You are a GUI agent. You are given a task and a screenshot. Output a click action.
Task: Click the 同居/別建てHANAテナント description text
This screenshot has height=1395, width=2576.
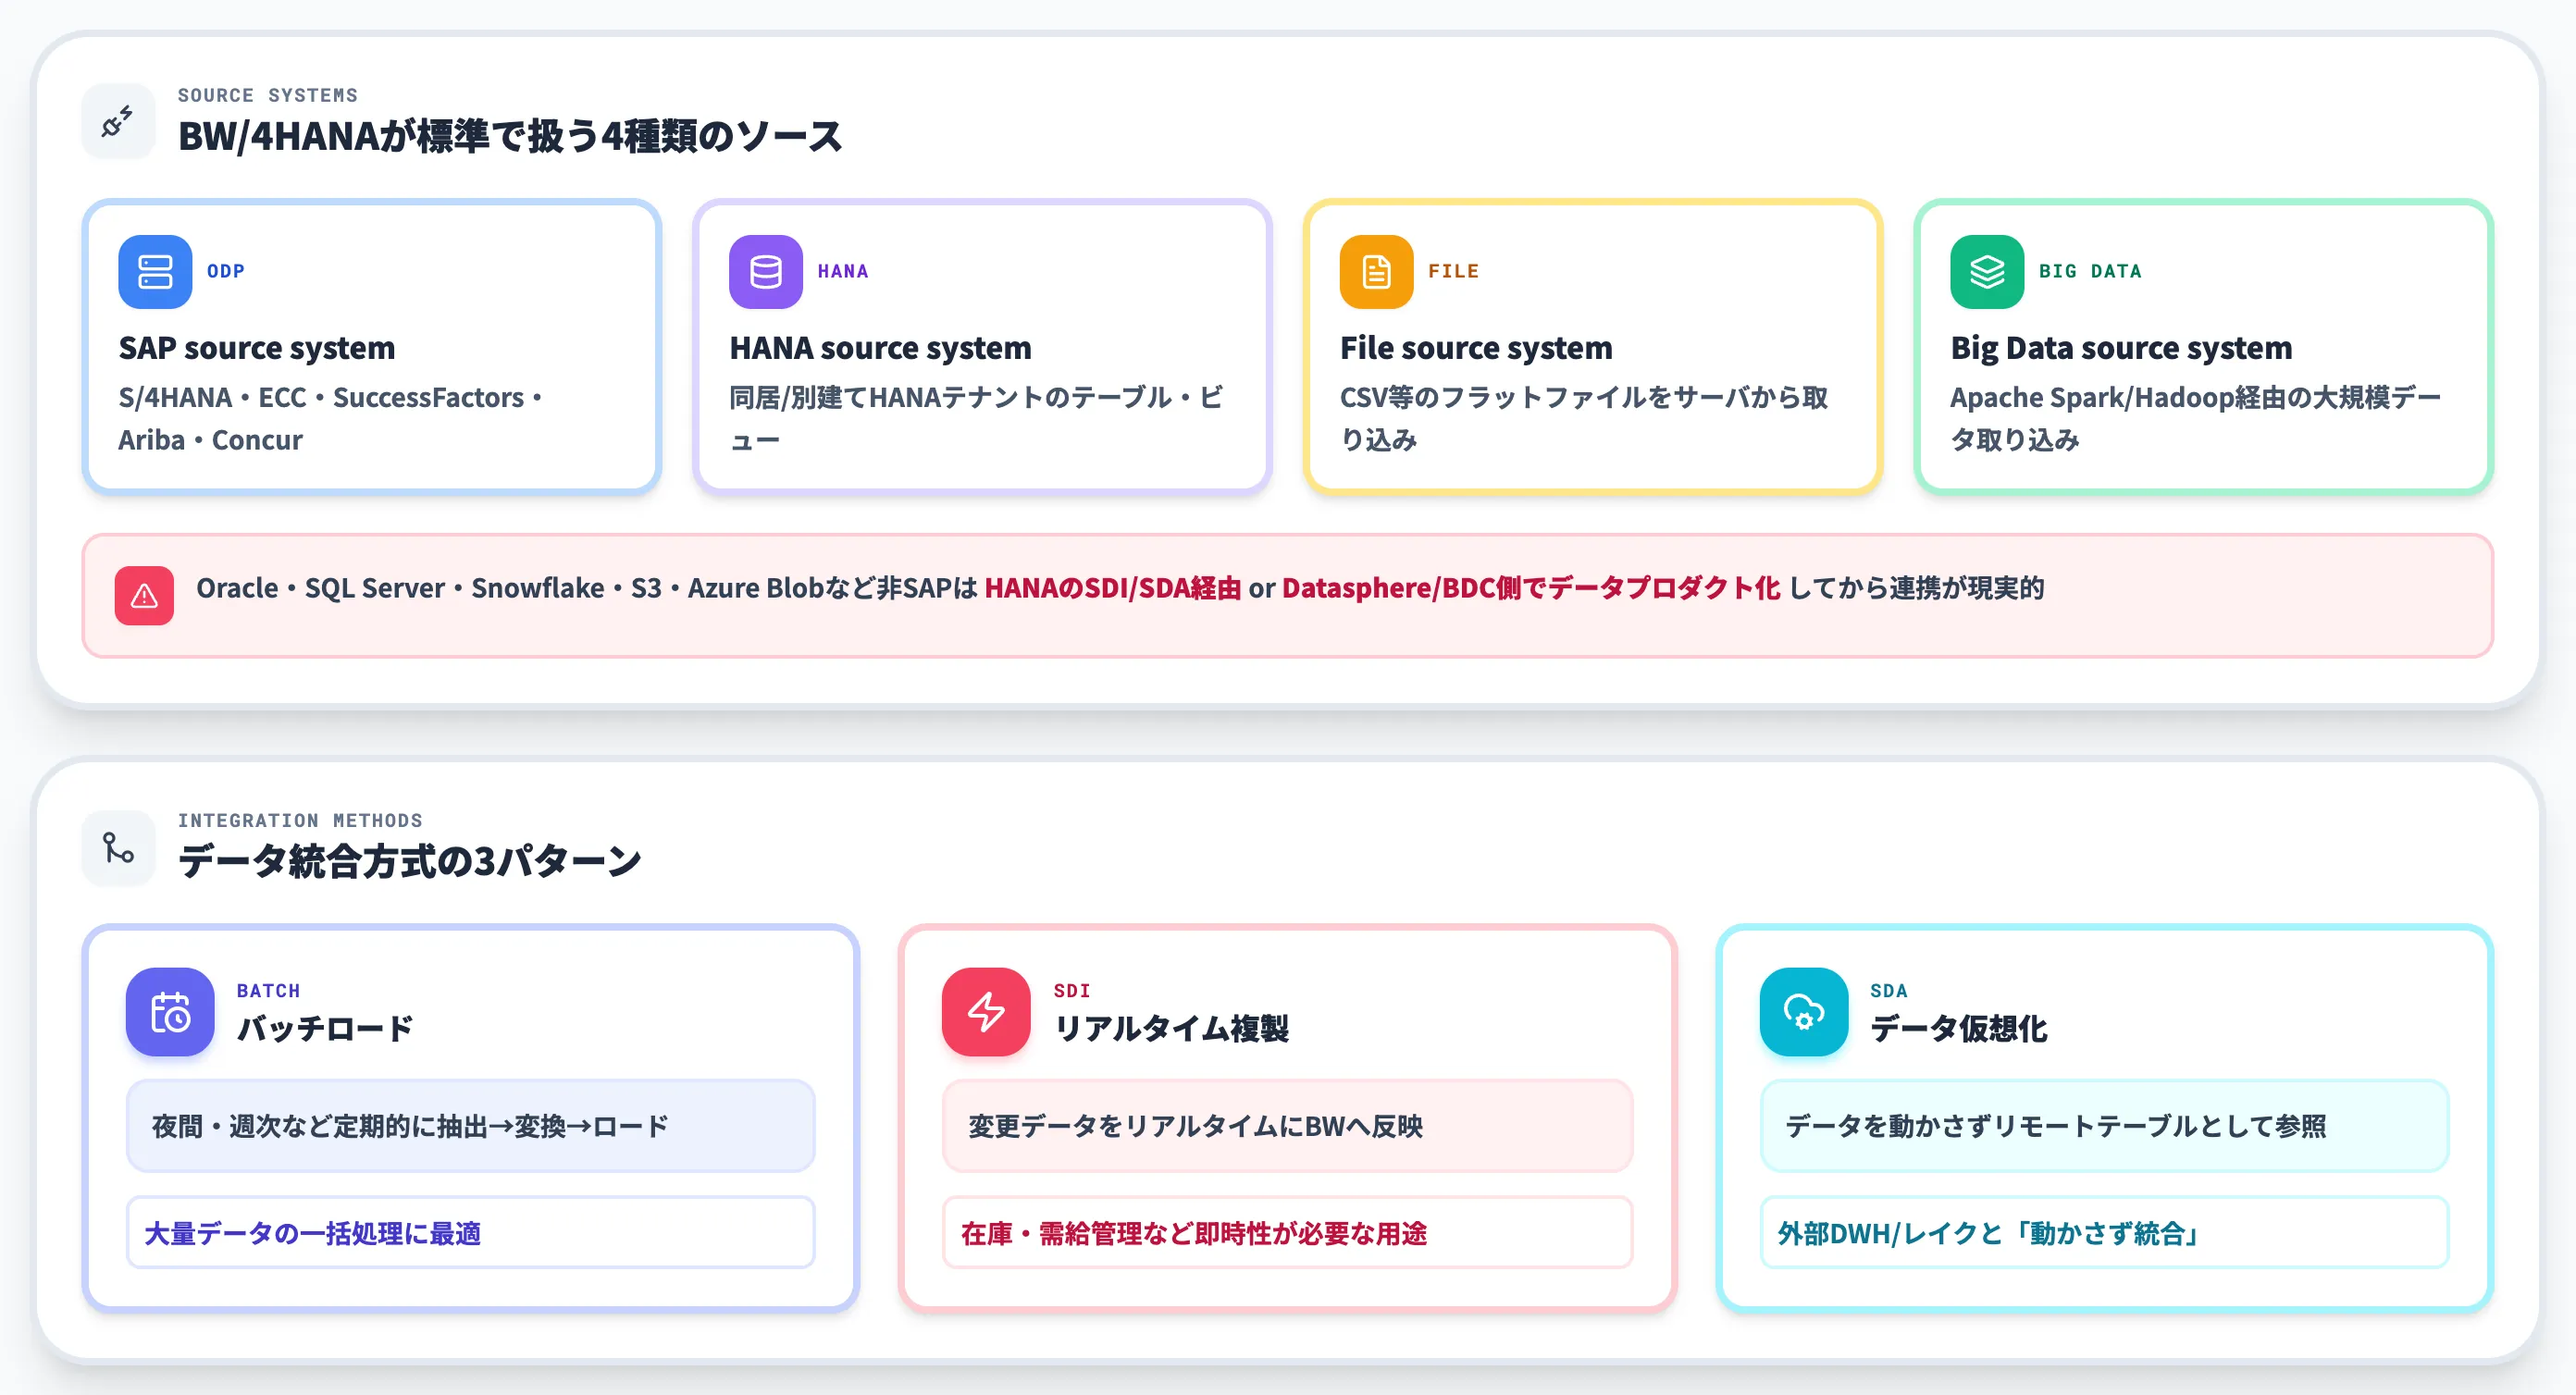click(976, 419)
